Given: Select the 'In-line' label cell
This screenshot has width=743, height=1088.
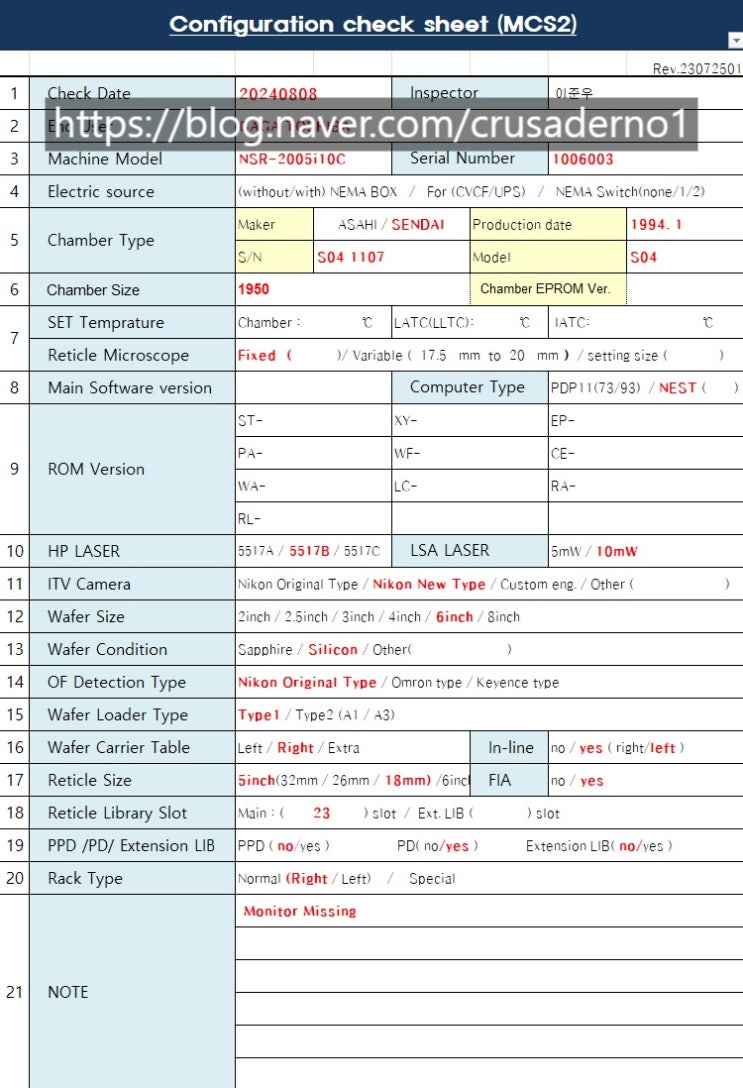Looking at the screenshot, I should pos(509,747).
